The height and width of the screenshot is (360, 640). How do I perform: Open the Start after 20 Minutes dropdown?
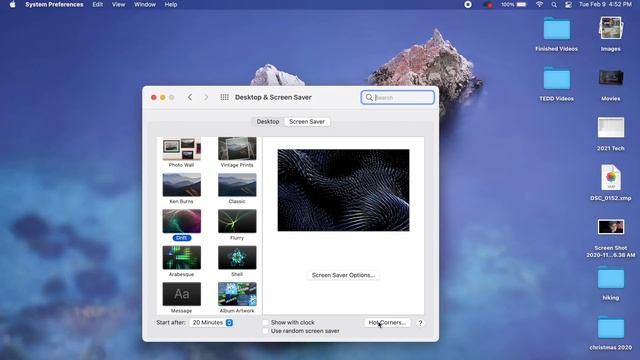(x=211, y=322)
